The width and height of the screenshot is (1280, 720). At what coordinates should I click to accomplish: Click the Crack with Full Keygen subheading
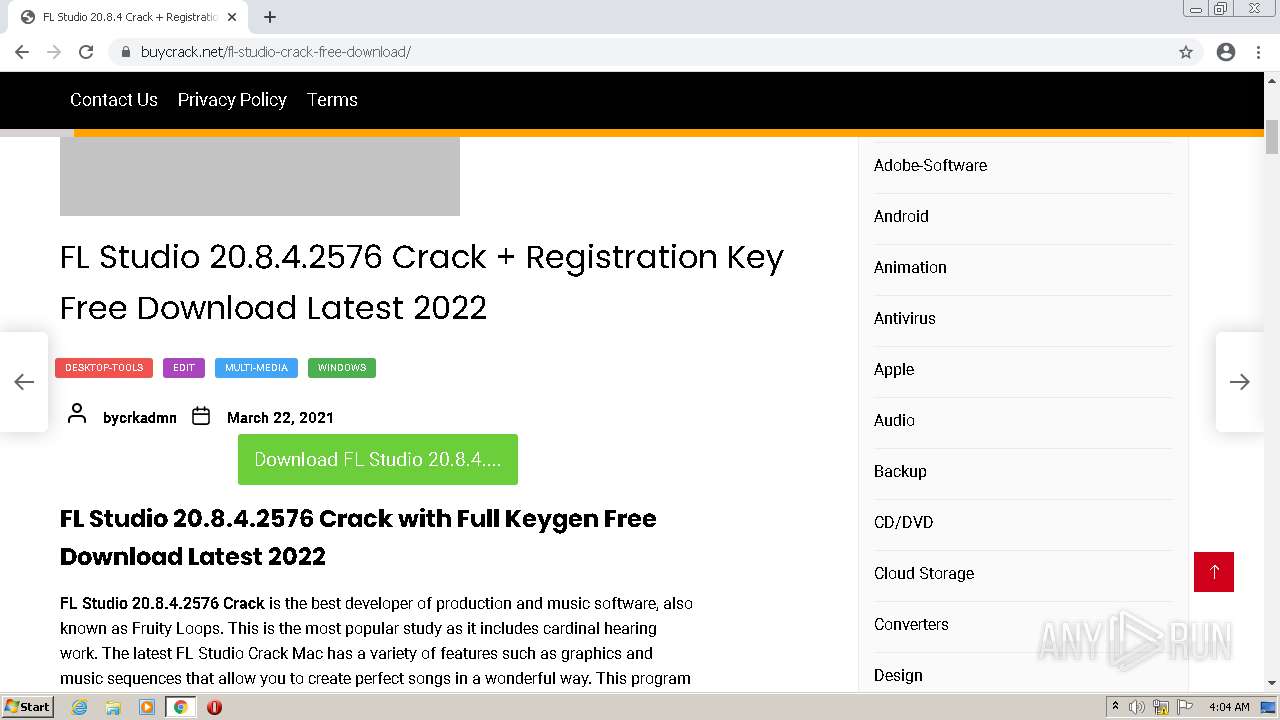tap(358, 537)
